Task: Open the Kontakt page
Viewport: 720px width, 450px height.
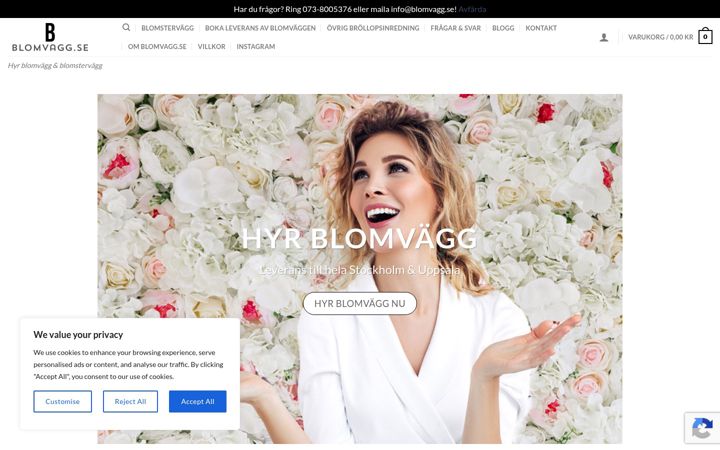Action: 541,28
